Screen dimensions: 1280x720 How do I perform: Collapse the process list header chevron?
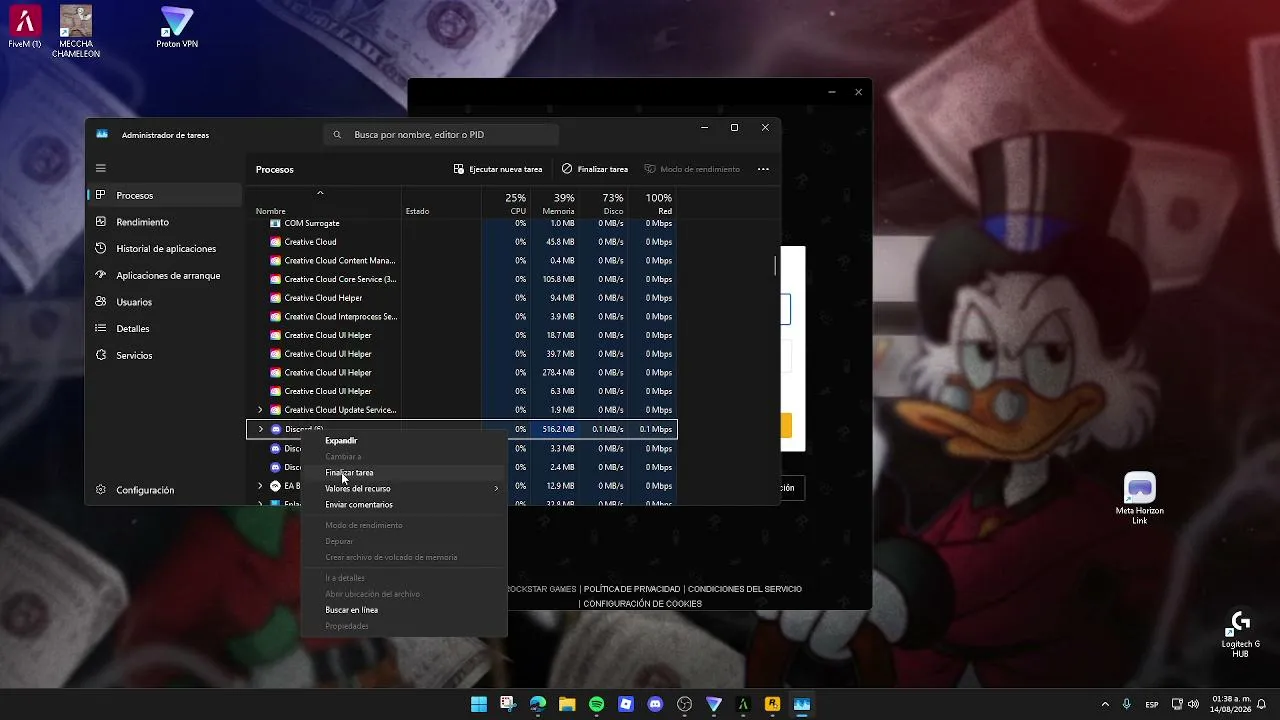pyautogui.click(x=320, y=193)
